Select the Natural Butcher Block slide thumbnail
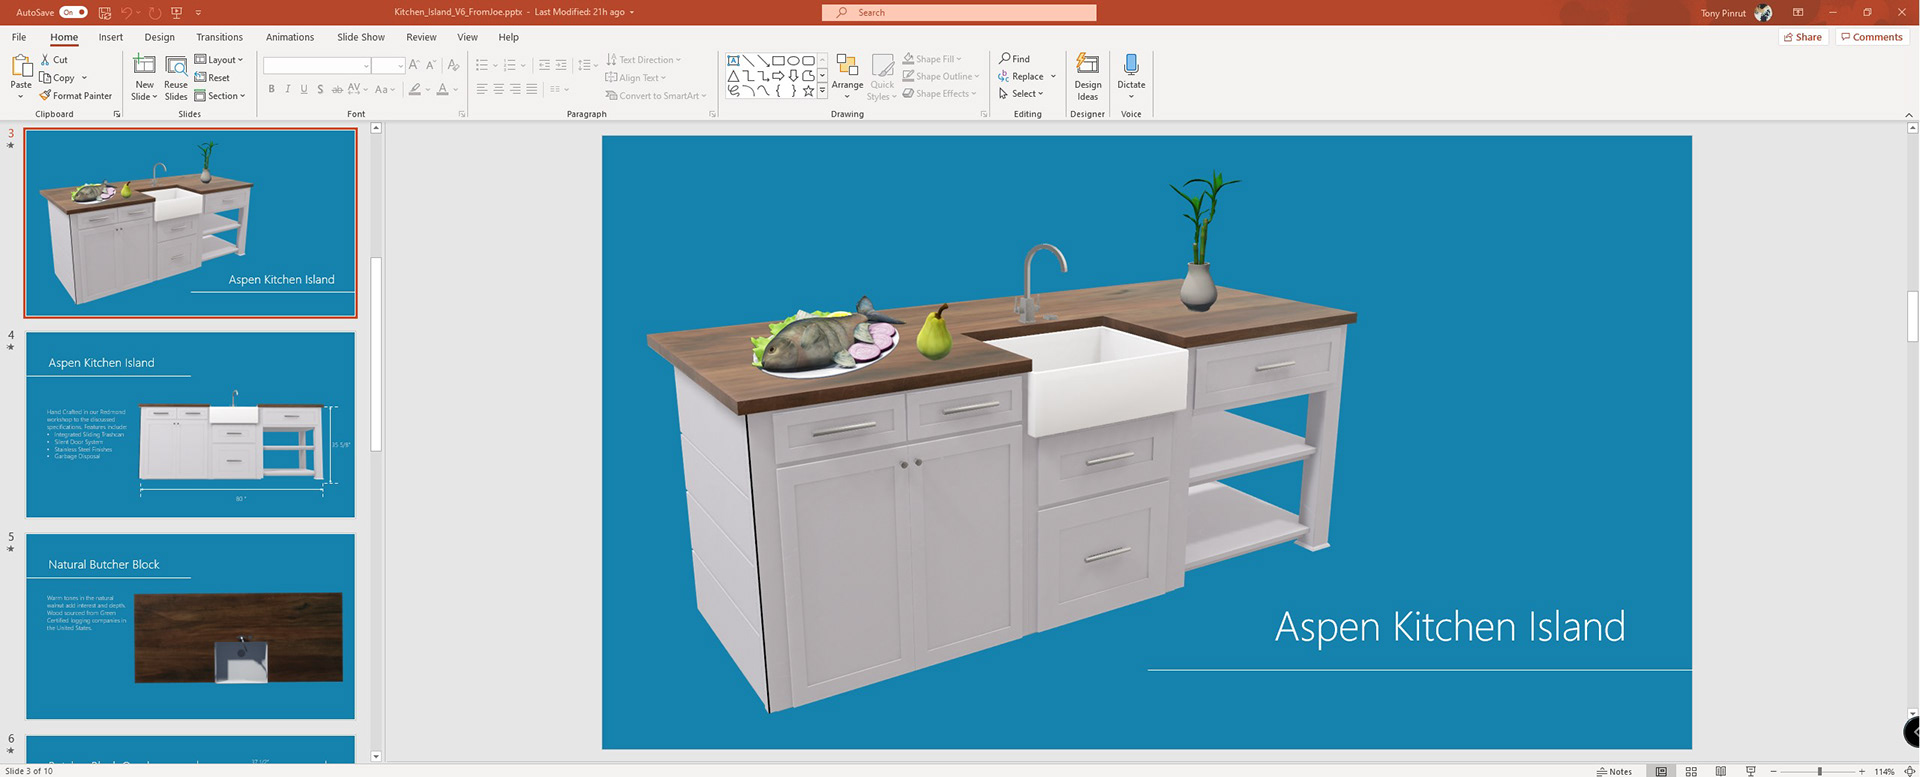Screen dimensions: 1920x777 coord(190,626)
